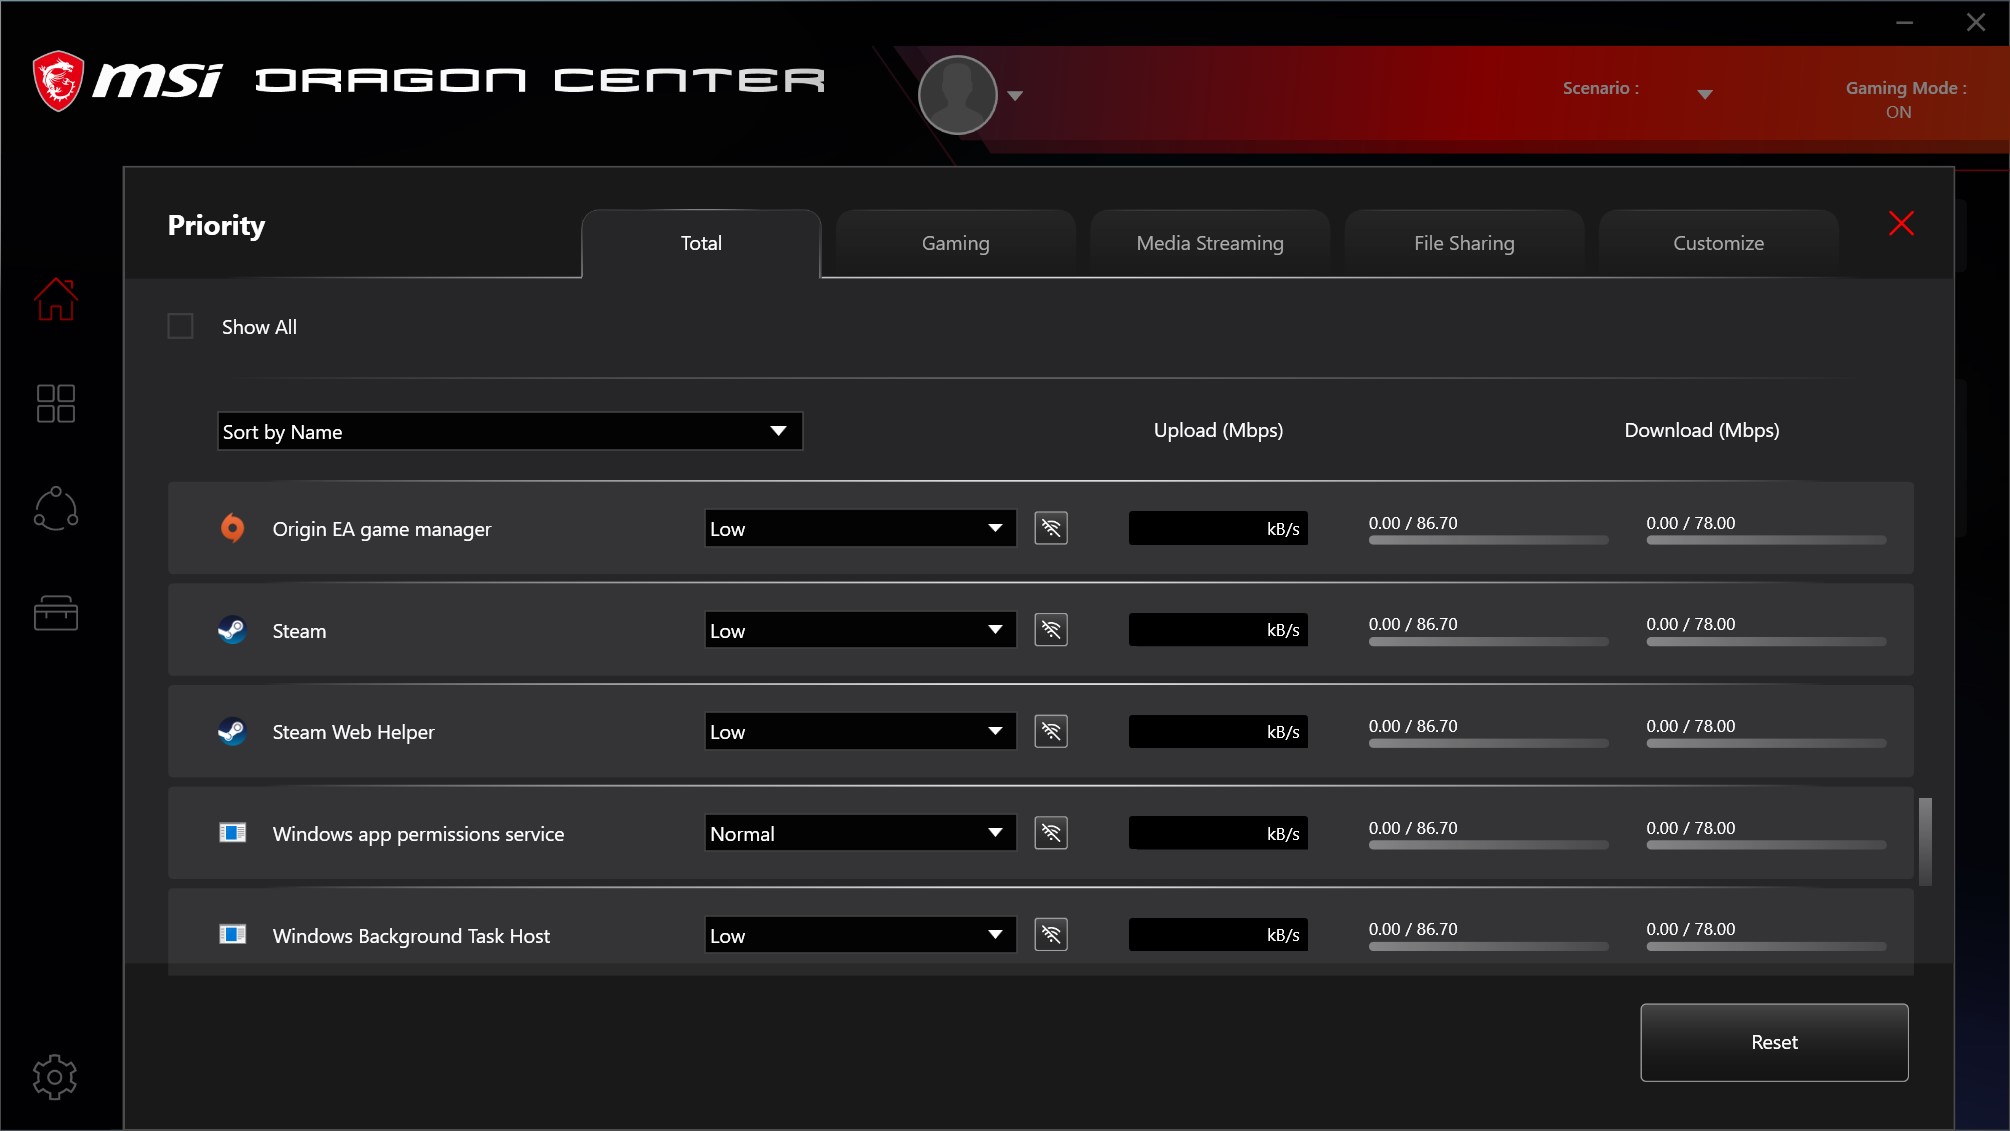The width and height of the screenshot is (2010, 1131).
Task: Switch to the File Sharing tab
Action: click(x=1464, y=243)
